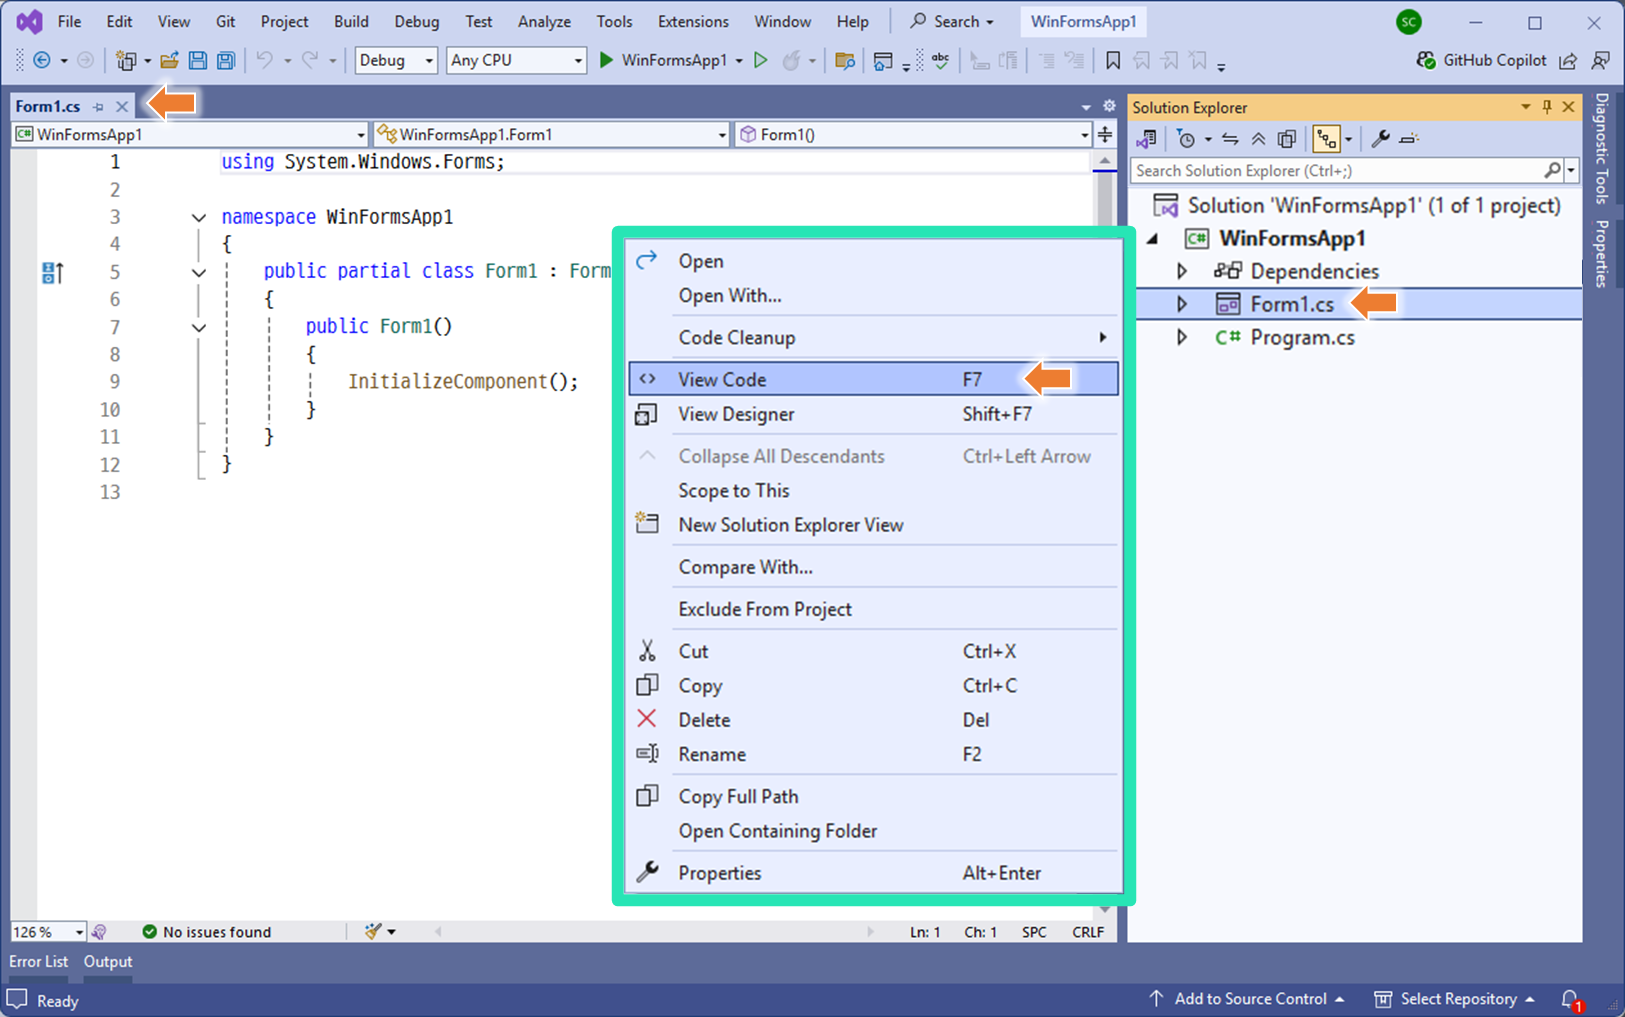Switch to the Error List tab
Viewport: 1625px width, 1017px height.
point(39,961)
